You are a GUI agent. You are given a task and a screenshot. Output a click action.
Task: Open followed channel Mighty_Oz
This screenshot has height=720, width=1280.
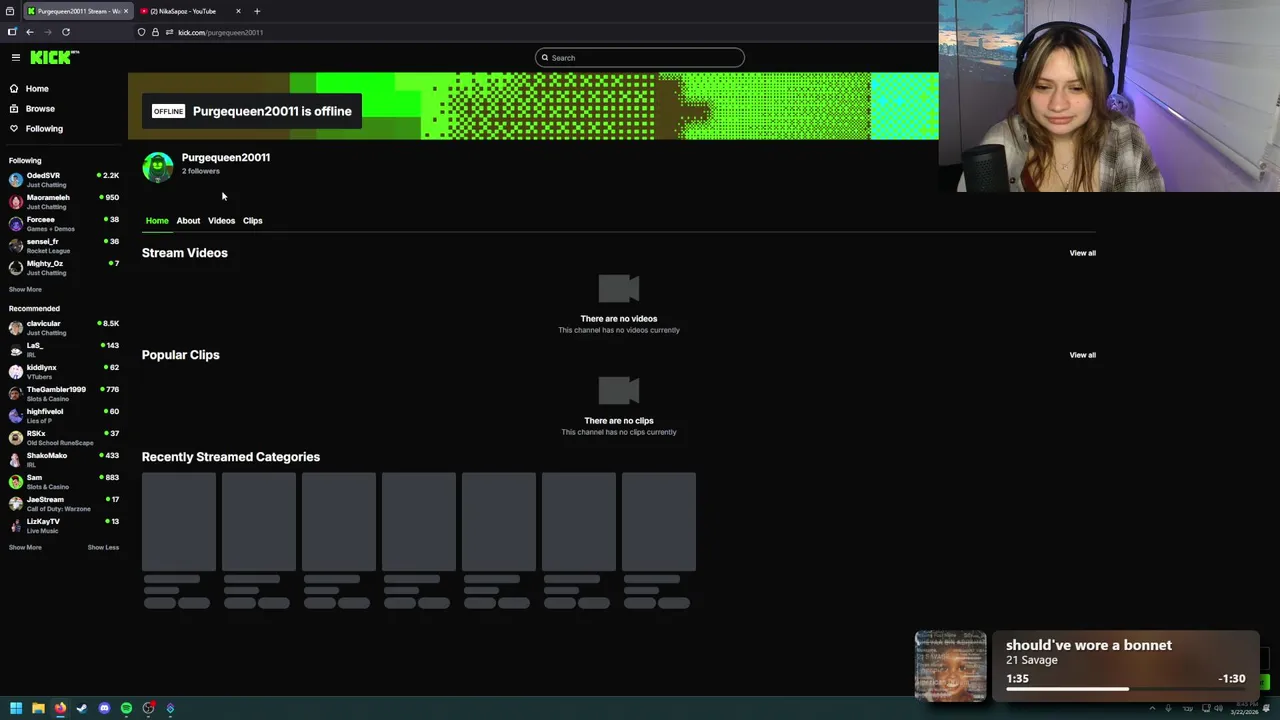(x=64, y=268)
